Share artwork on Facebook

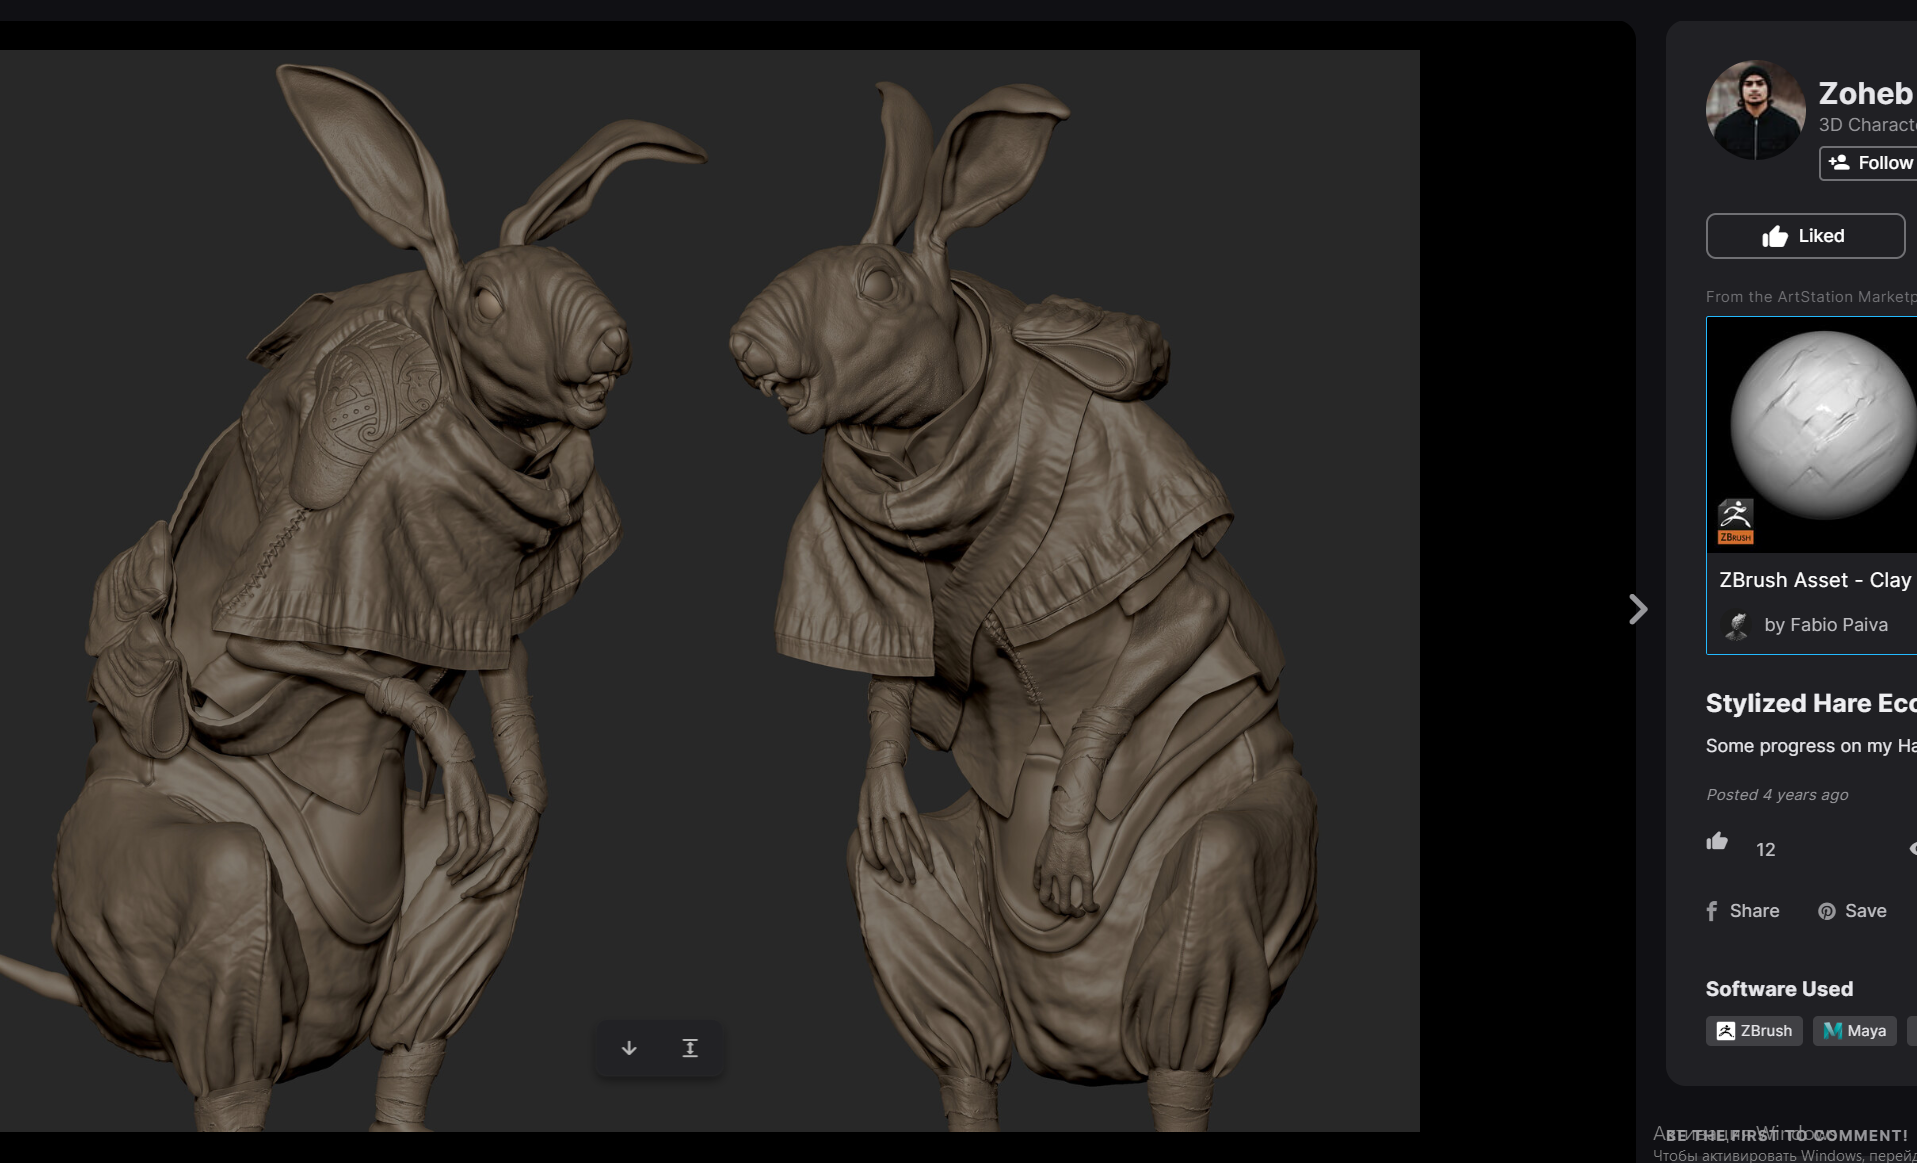(x=1743, y=911)
